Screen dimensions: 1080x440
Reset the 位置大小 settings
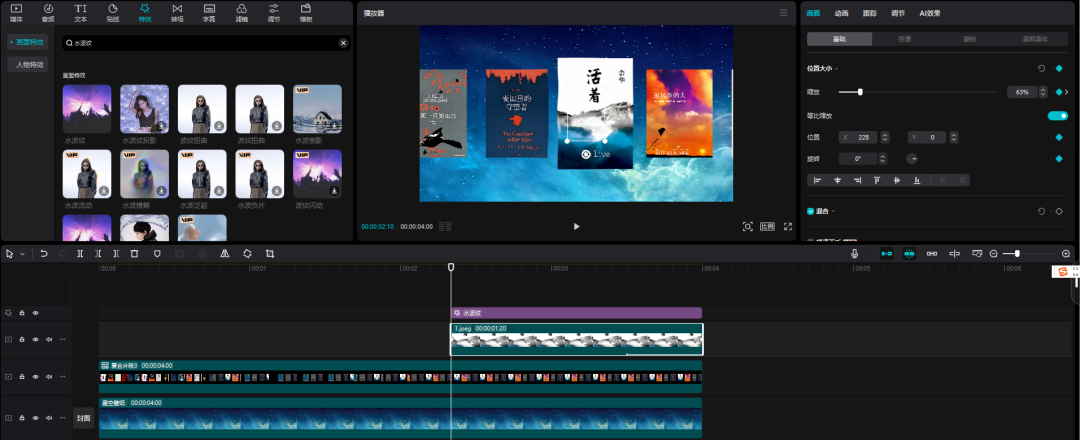(x=1041, y=68)
